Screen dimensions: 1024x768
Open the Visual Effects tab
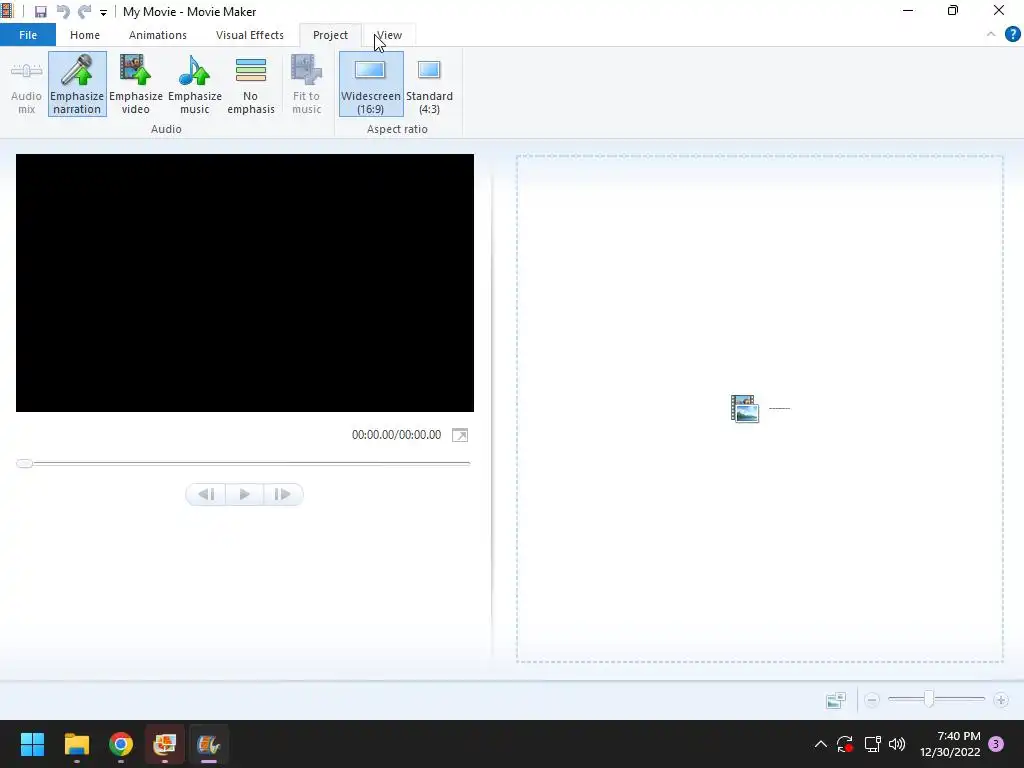pos(249,35)
